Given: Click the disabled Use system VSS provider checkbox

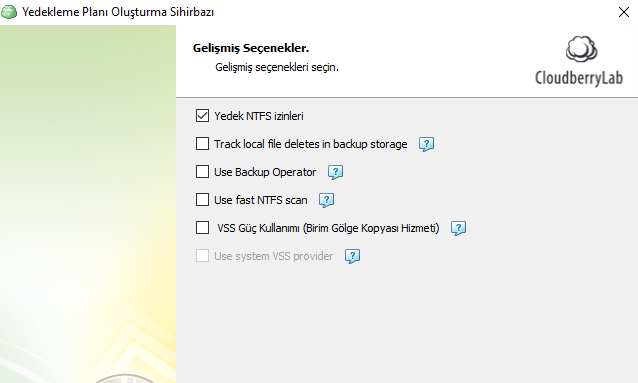Looking at the screenshot, I should pyautogui.click(x=202, y=256).
